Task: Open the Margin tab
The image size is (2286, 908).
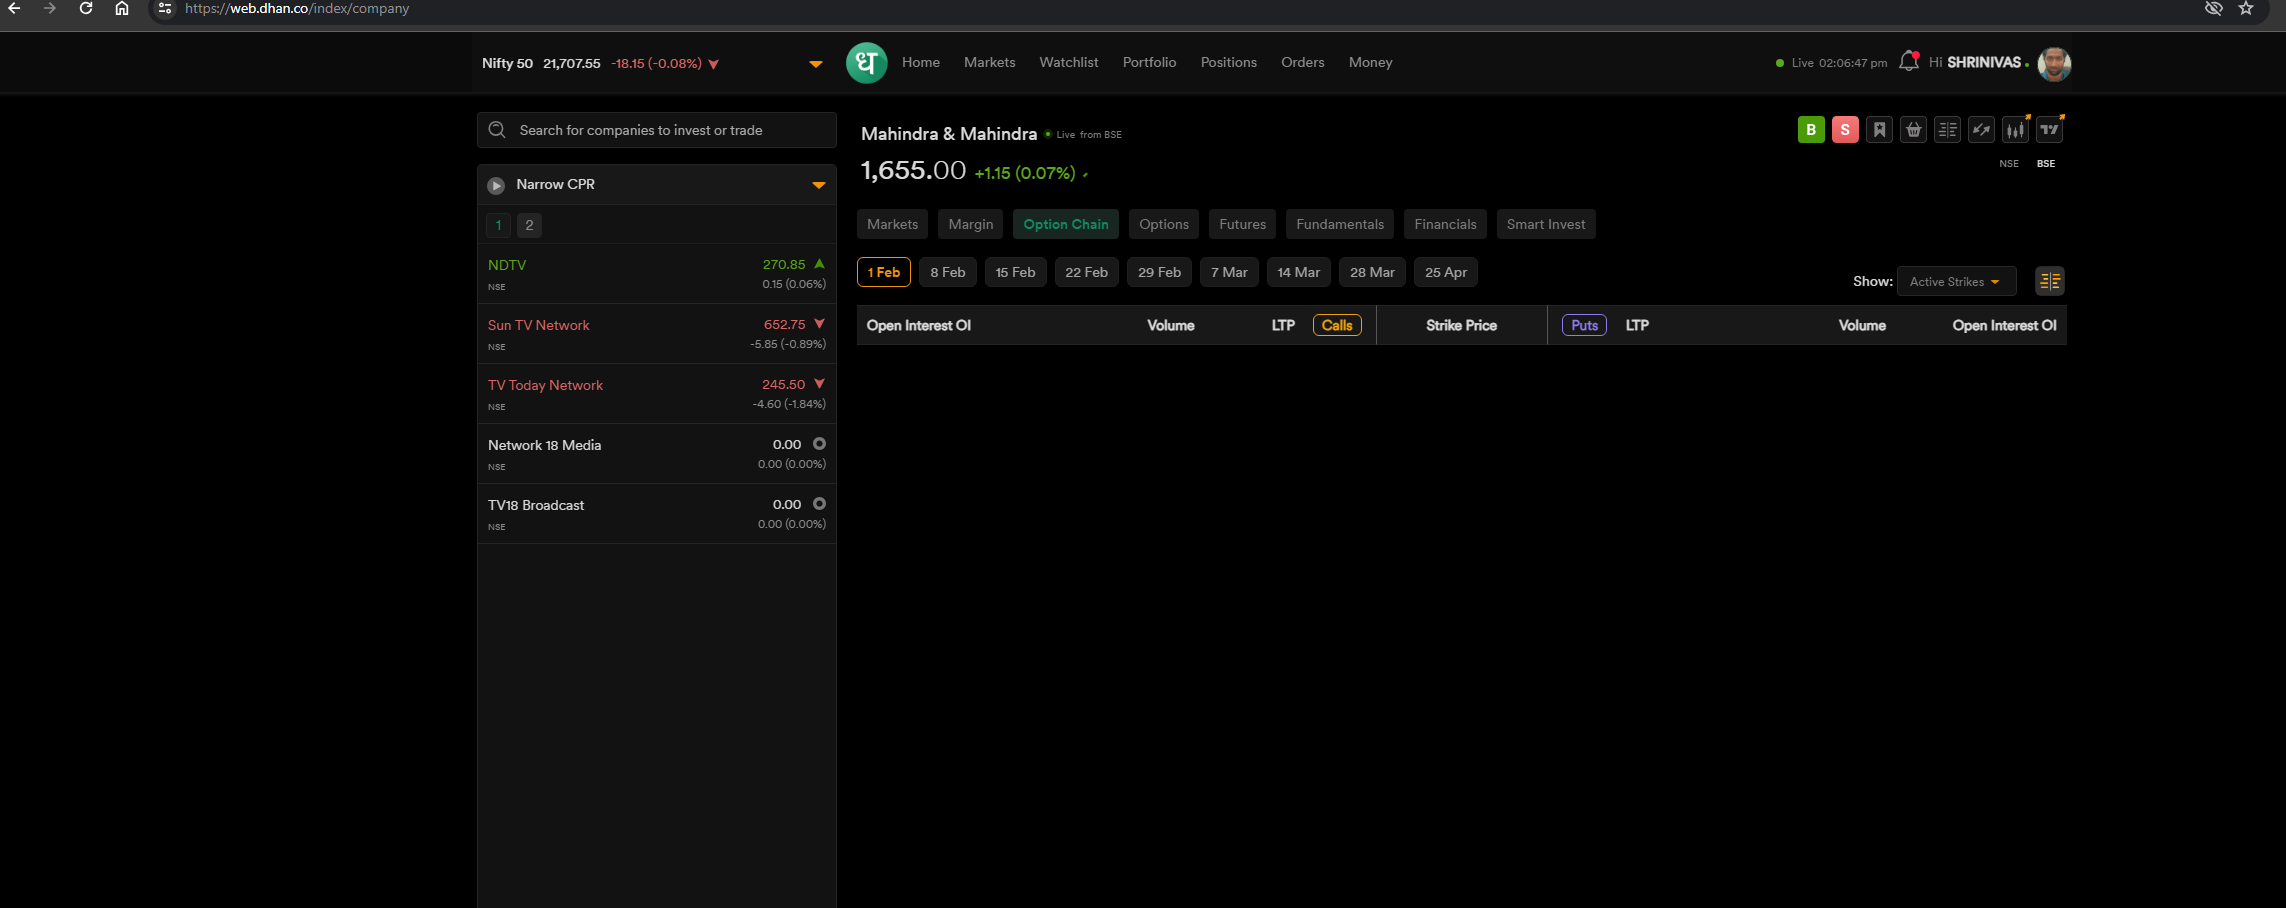Action: click(970, 224)
